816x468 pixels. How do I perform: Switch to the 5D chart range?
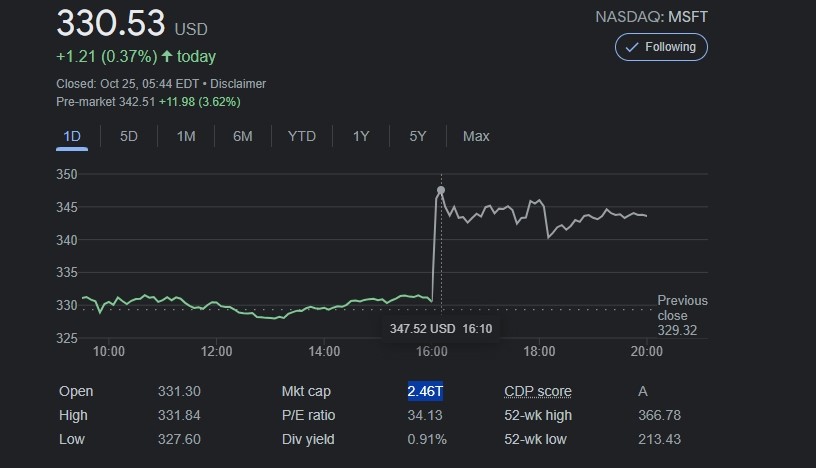(x=129, y=136)
